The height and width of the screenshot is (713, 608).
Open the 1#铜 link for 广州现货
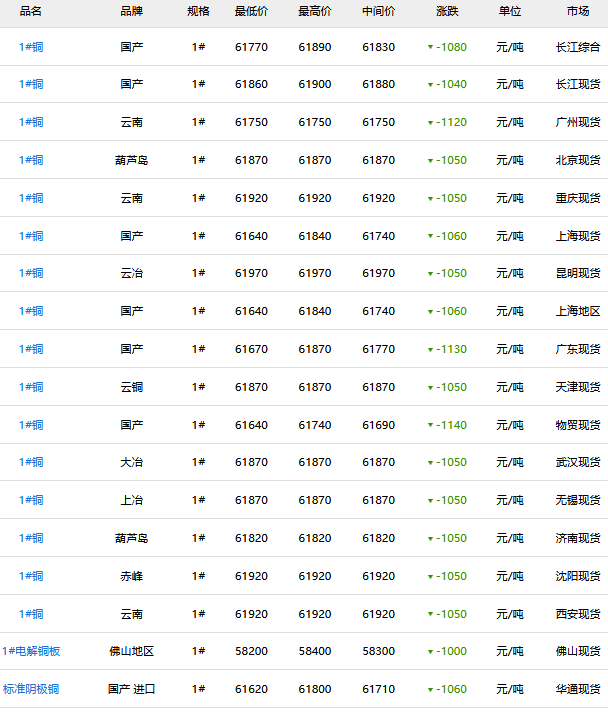pyautogui.click(x=31, y=122)
